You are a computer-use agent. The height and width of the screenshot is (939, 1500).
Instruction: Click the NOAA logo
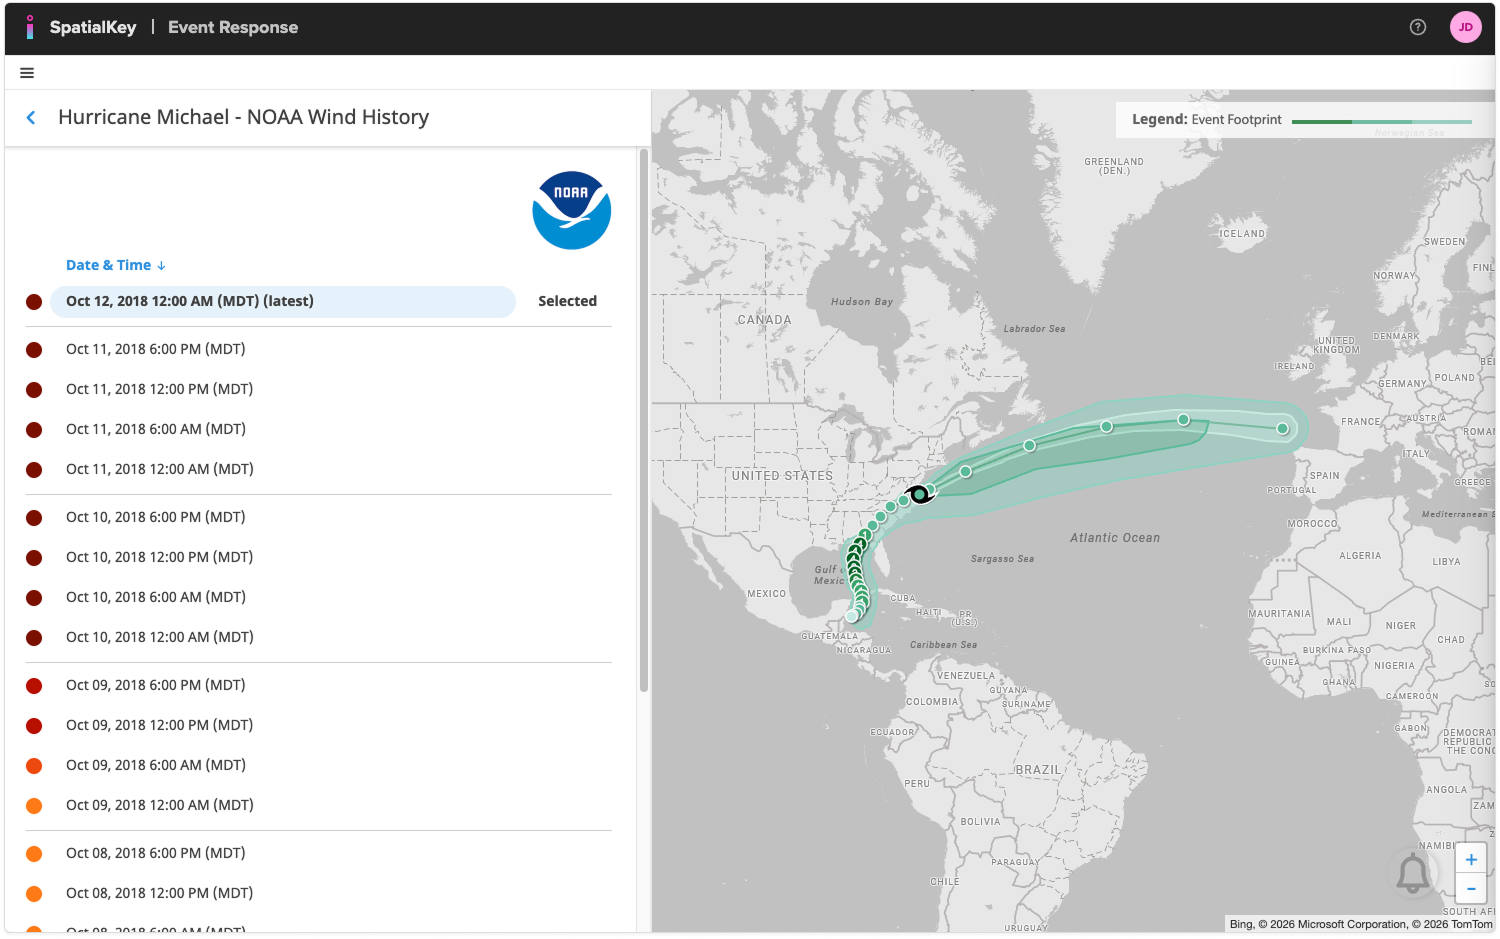click(571, 210)
